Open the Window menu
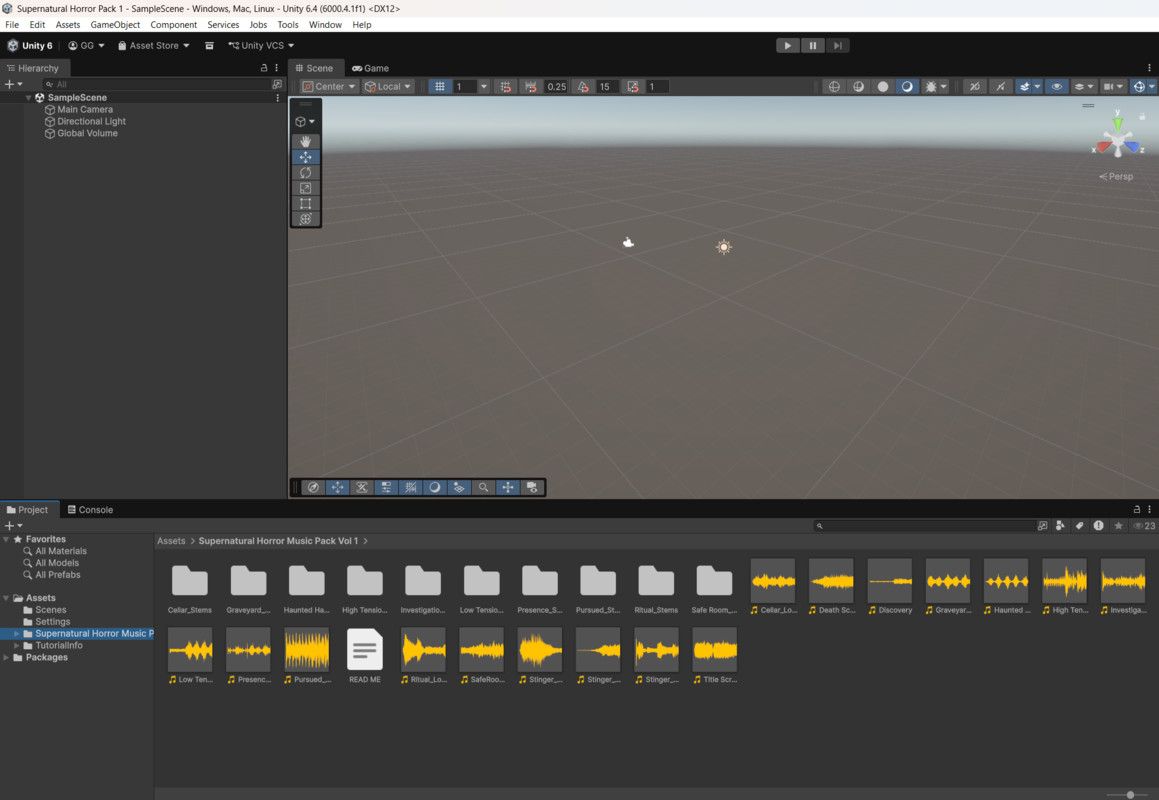The image size is (1159, 800). (325, 24)
